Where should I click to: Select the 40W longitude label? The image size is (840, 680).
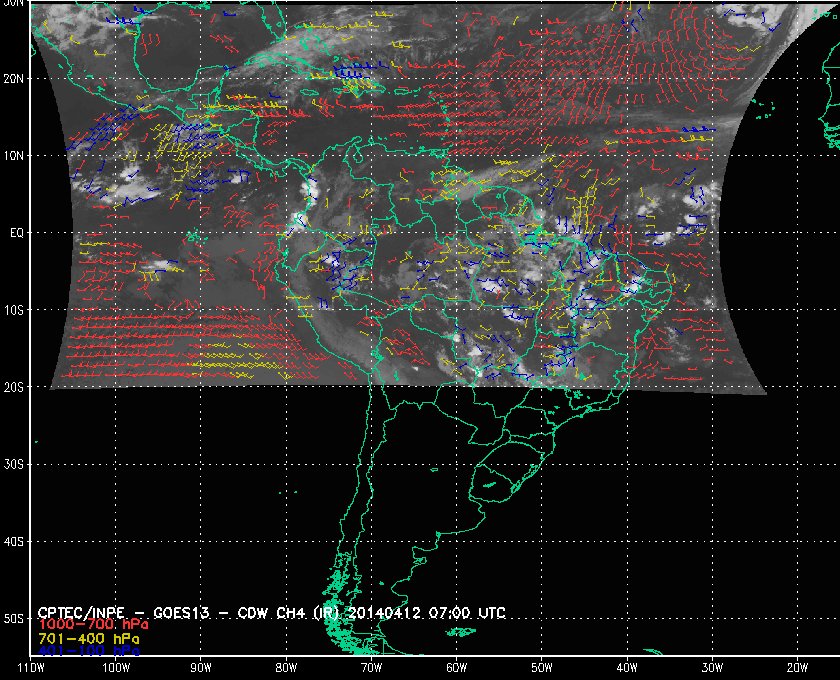(x=627, y=668)
